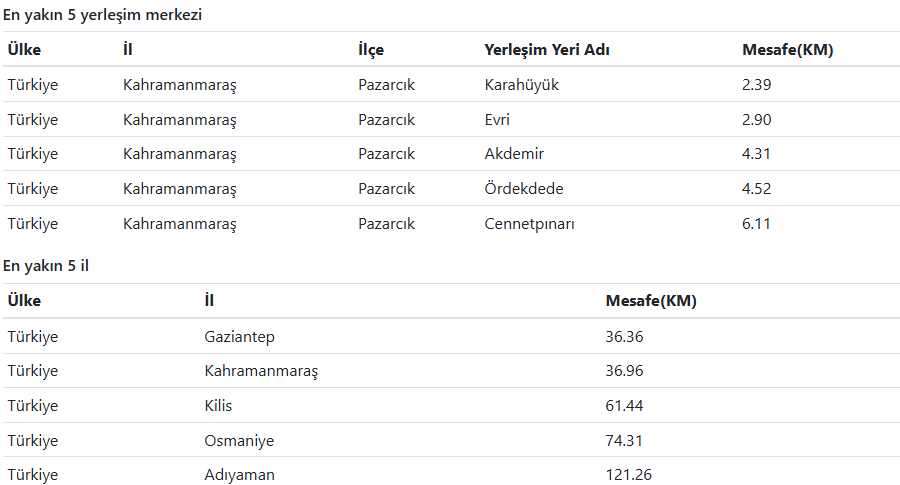Click the Akdemir settlement name
900x485 pixels.
[x=514, y=154]
